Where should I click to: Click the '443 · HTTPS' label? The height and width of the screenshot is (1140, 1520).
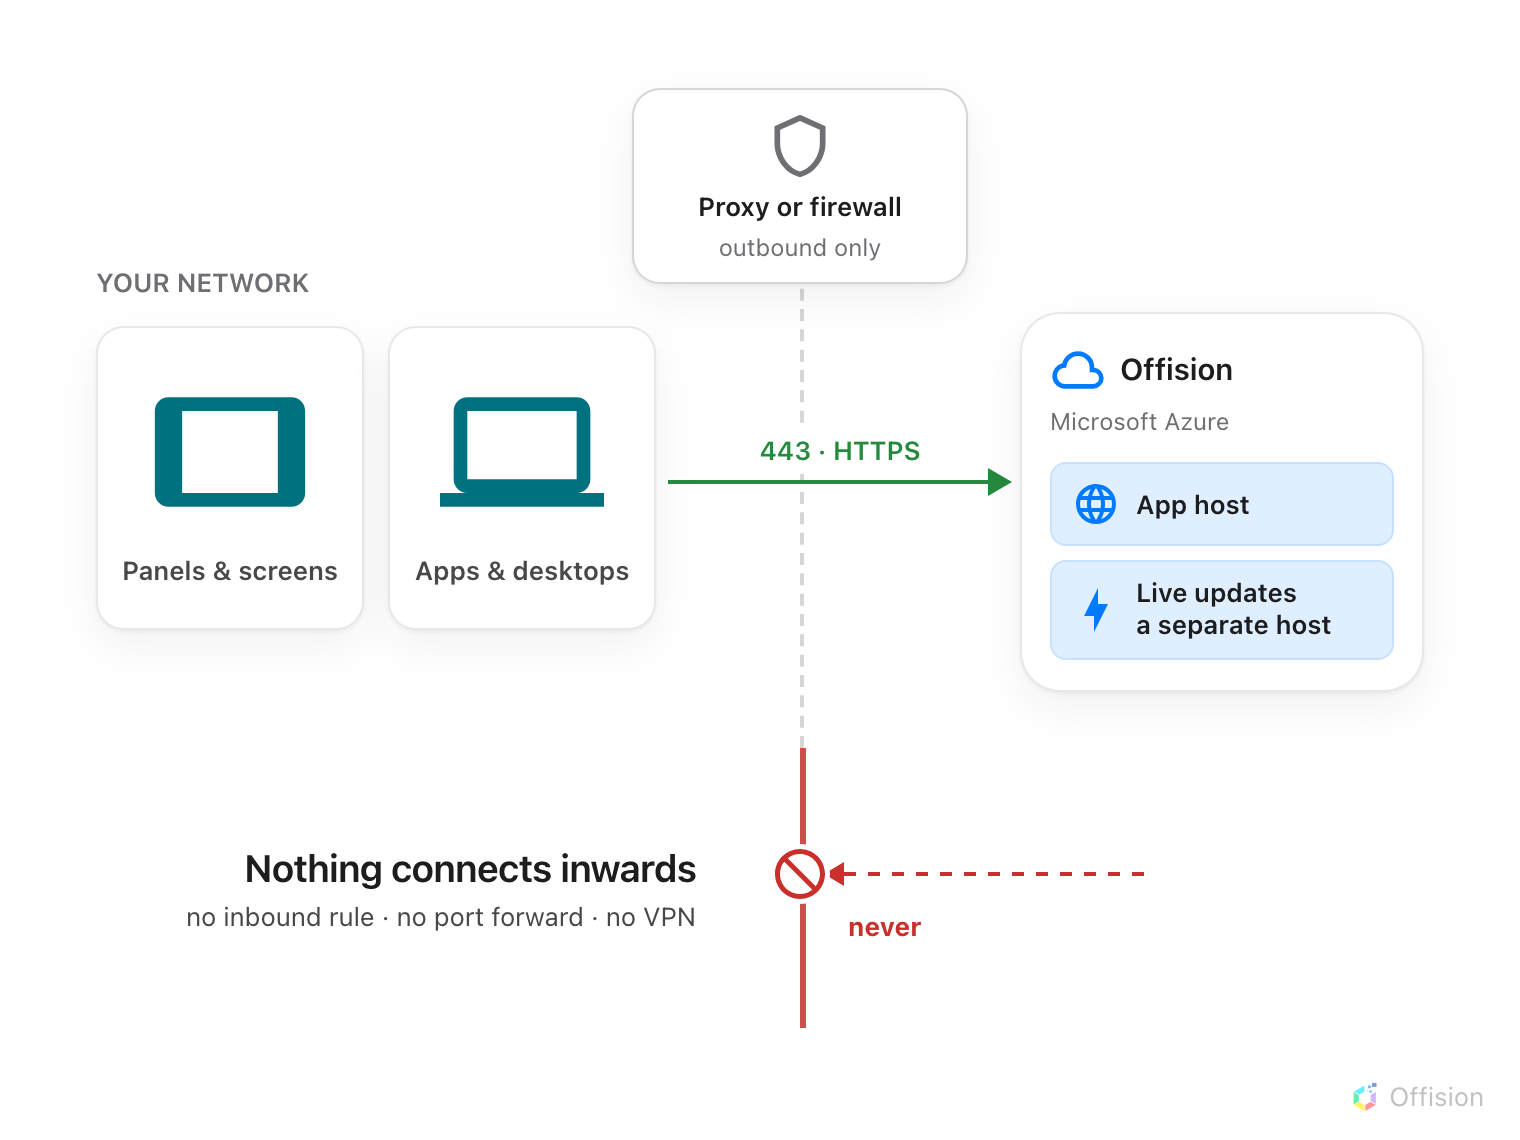pos(840,451)
